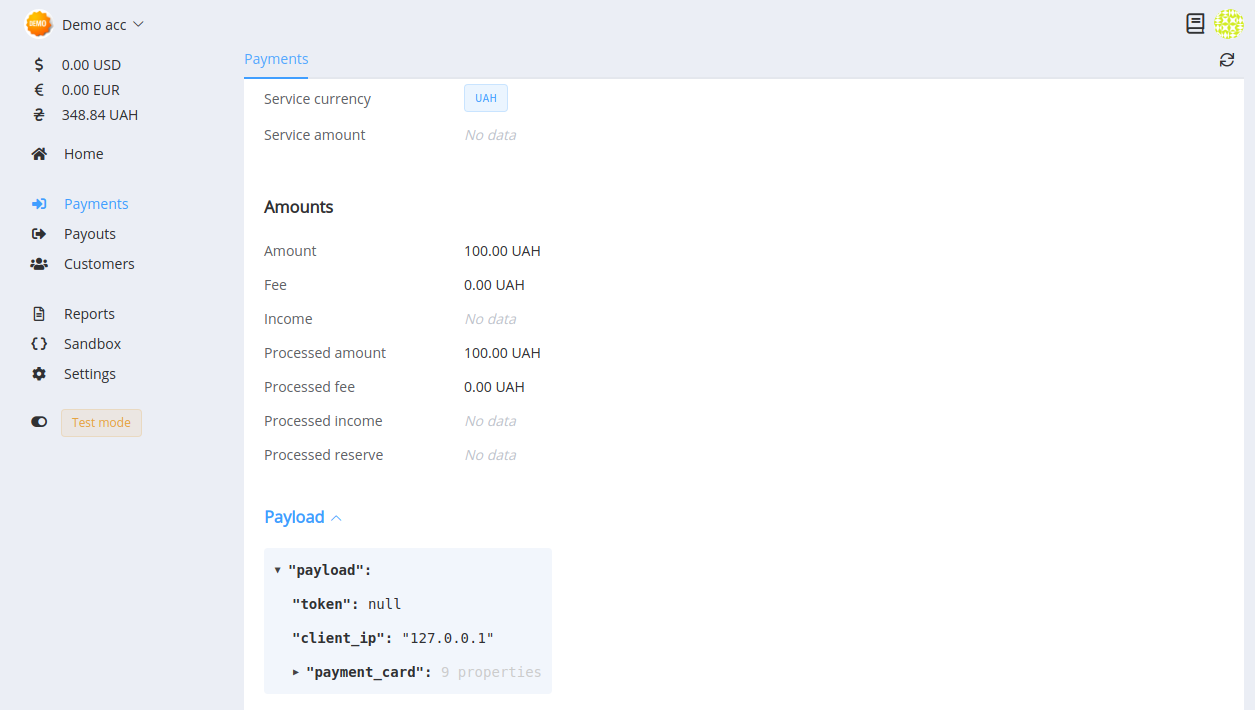
Task: Collapse the payload JSON node triangle
Action: coord(277,569)
